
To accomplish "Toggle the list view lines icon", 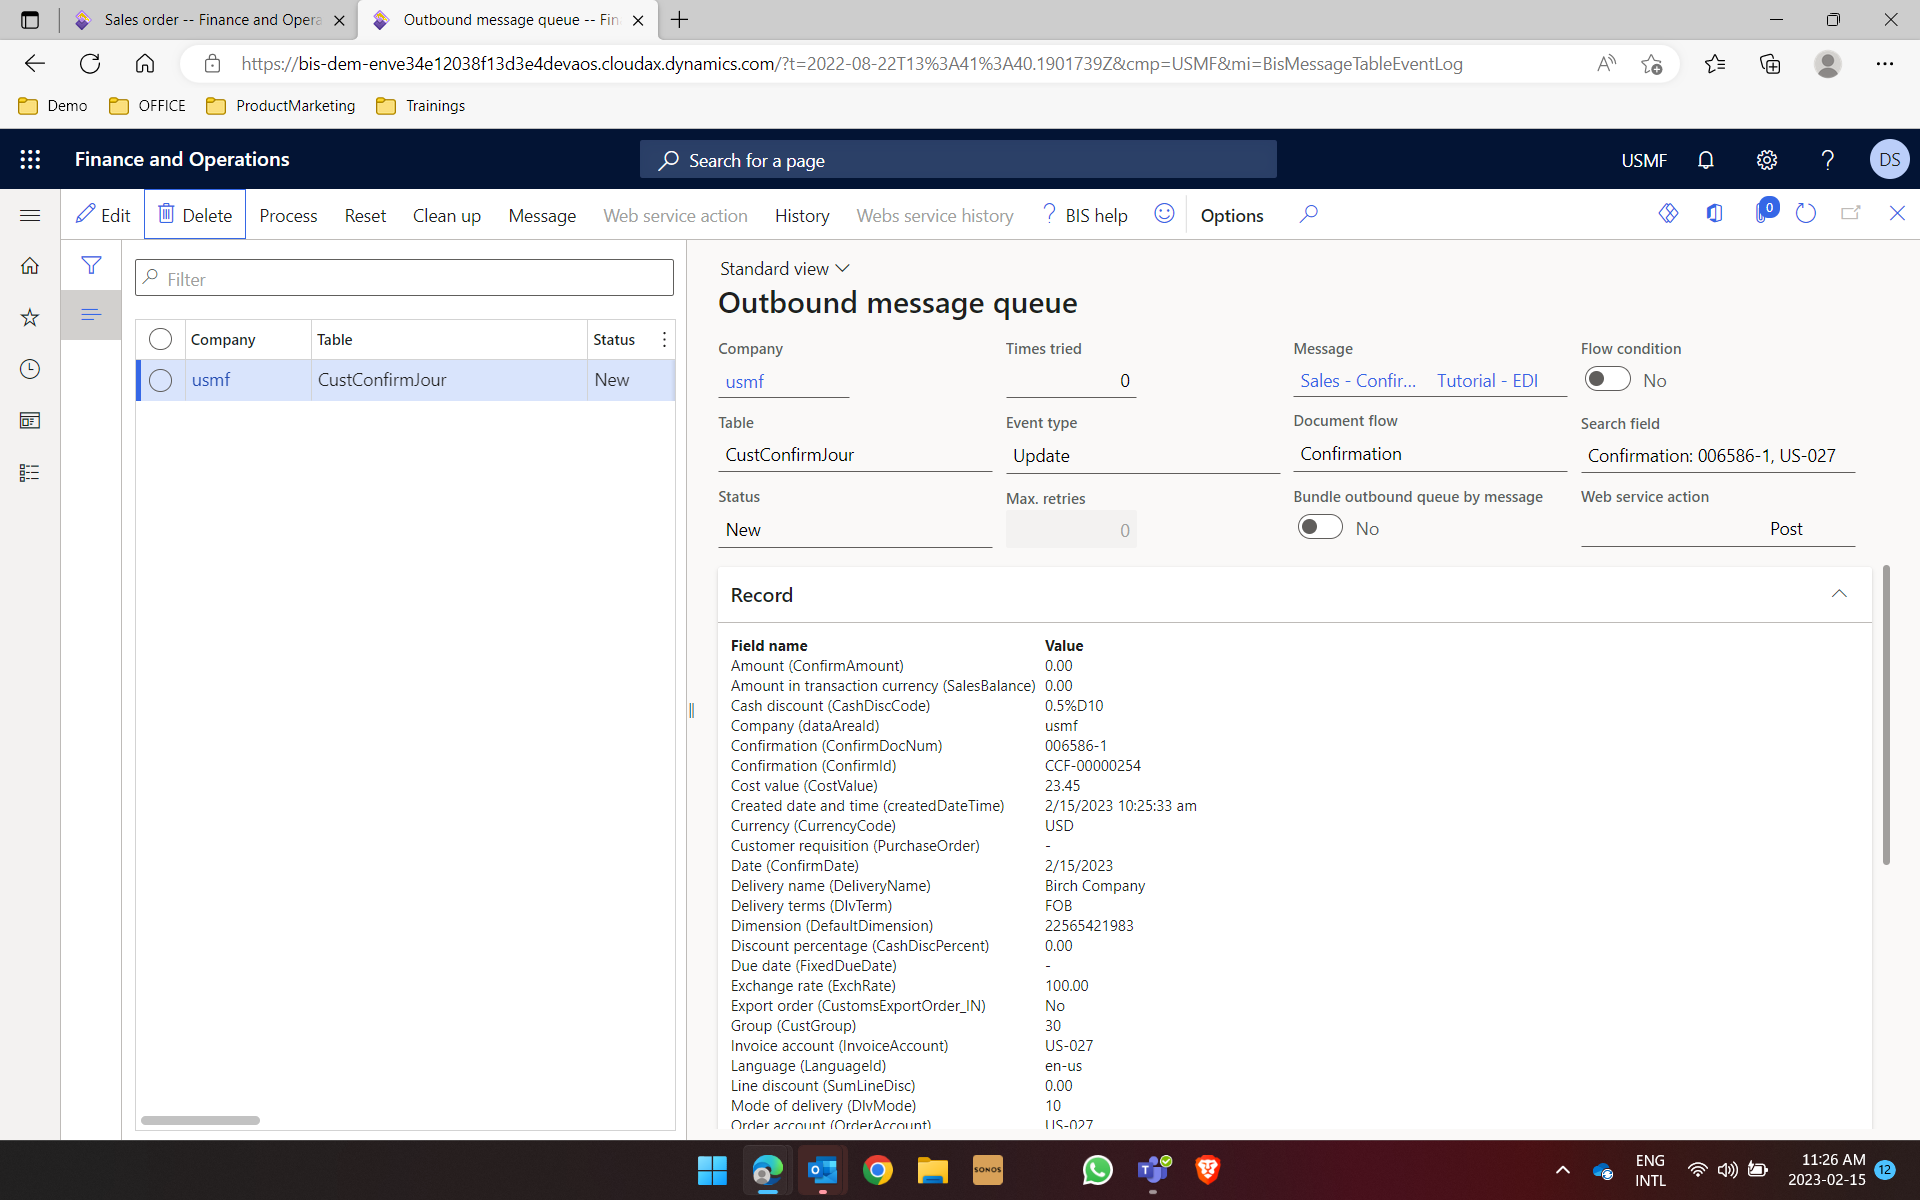I will (91, 315).
